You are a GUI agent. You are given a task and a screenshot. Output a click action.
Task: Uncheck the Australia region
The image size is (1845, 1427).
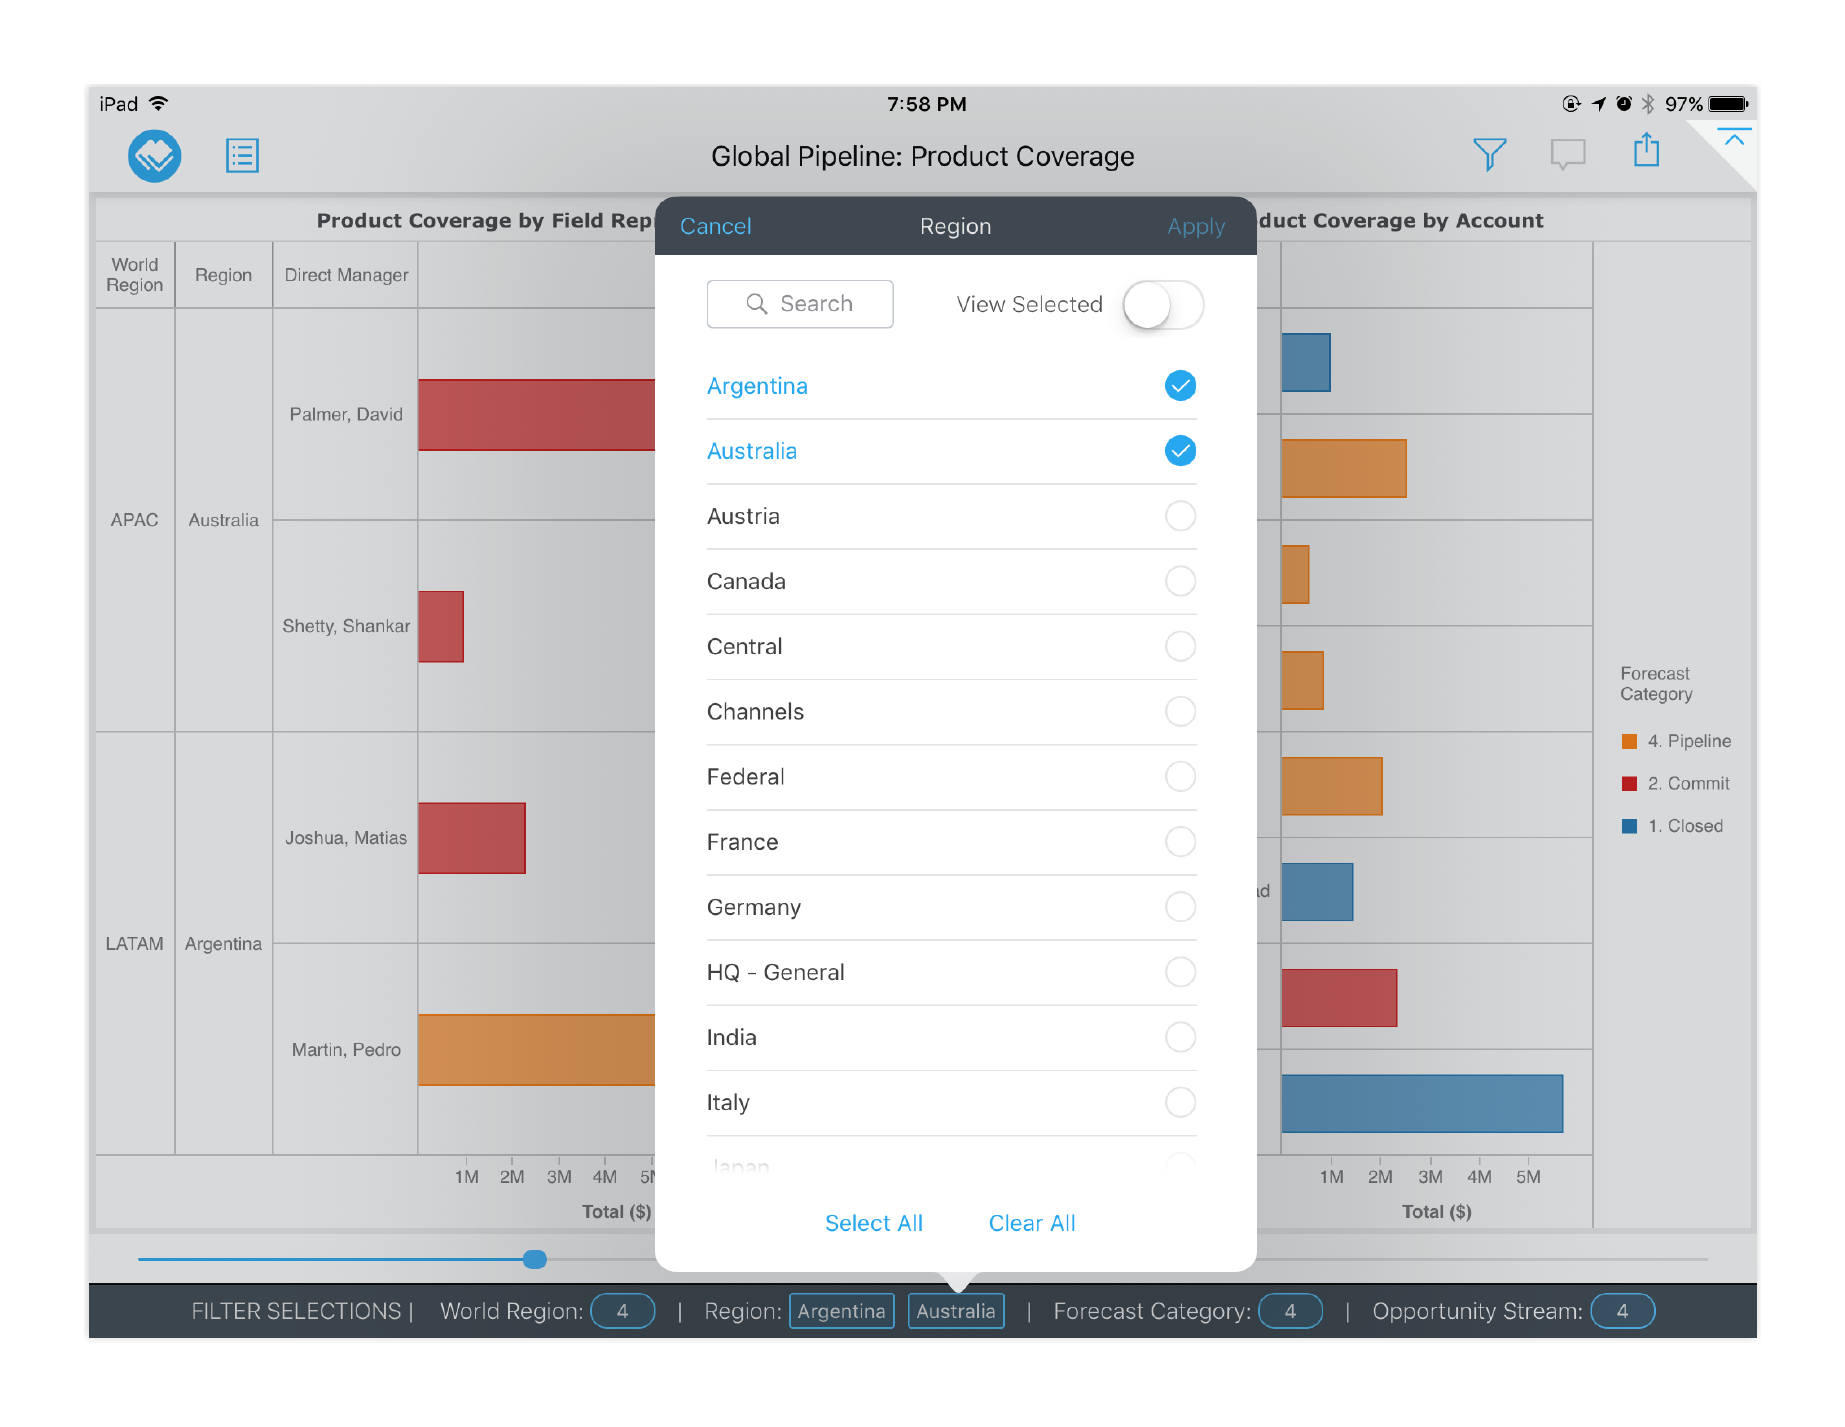pos(1180,451)
